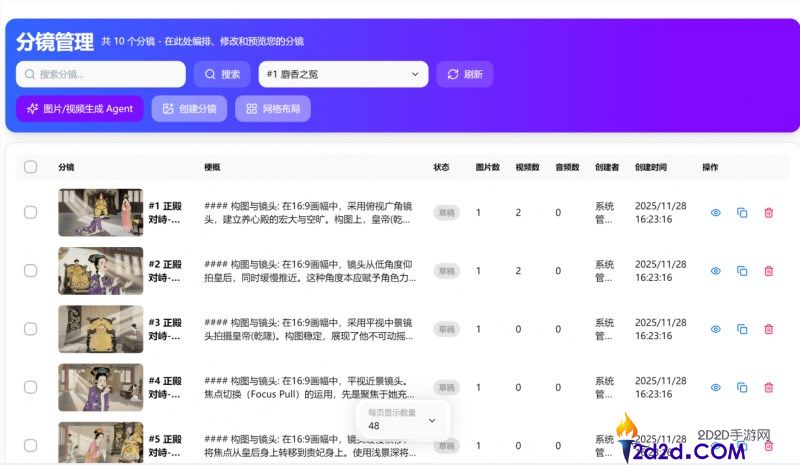The height and width of the screenshot is (465, 800).
Task: Open thumbnail of storyboard #1
Action: tap(101, 212)
